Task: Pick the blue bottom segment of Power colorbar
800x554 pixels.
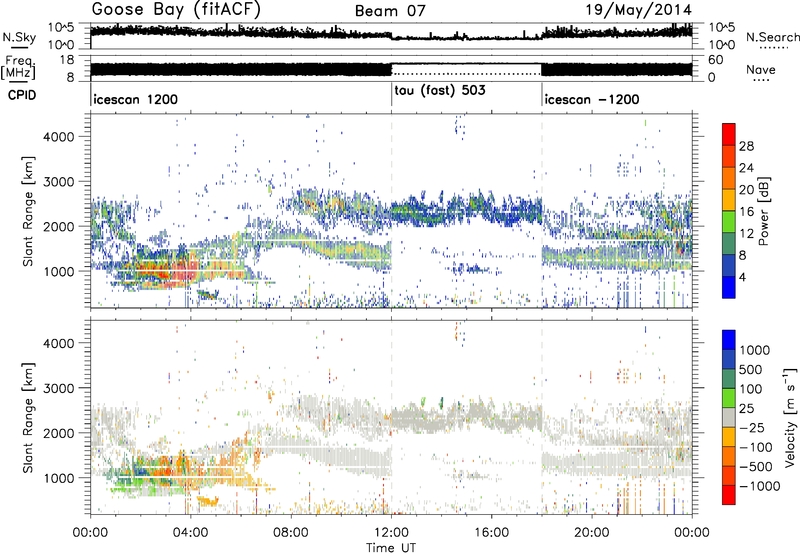Action: (729, 288)
